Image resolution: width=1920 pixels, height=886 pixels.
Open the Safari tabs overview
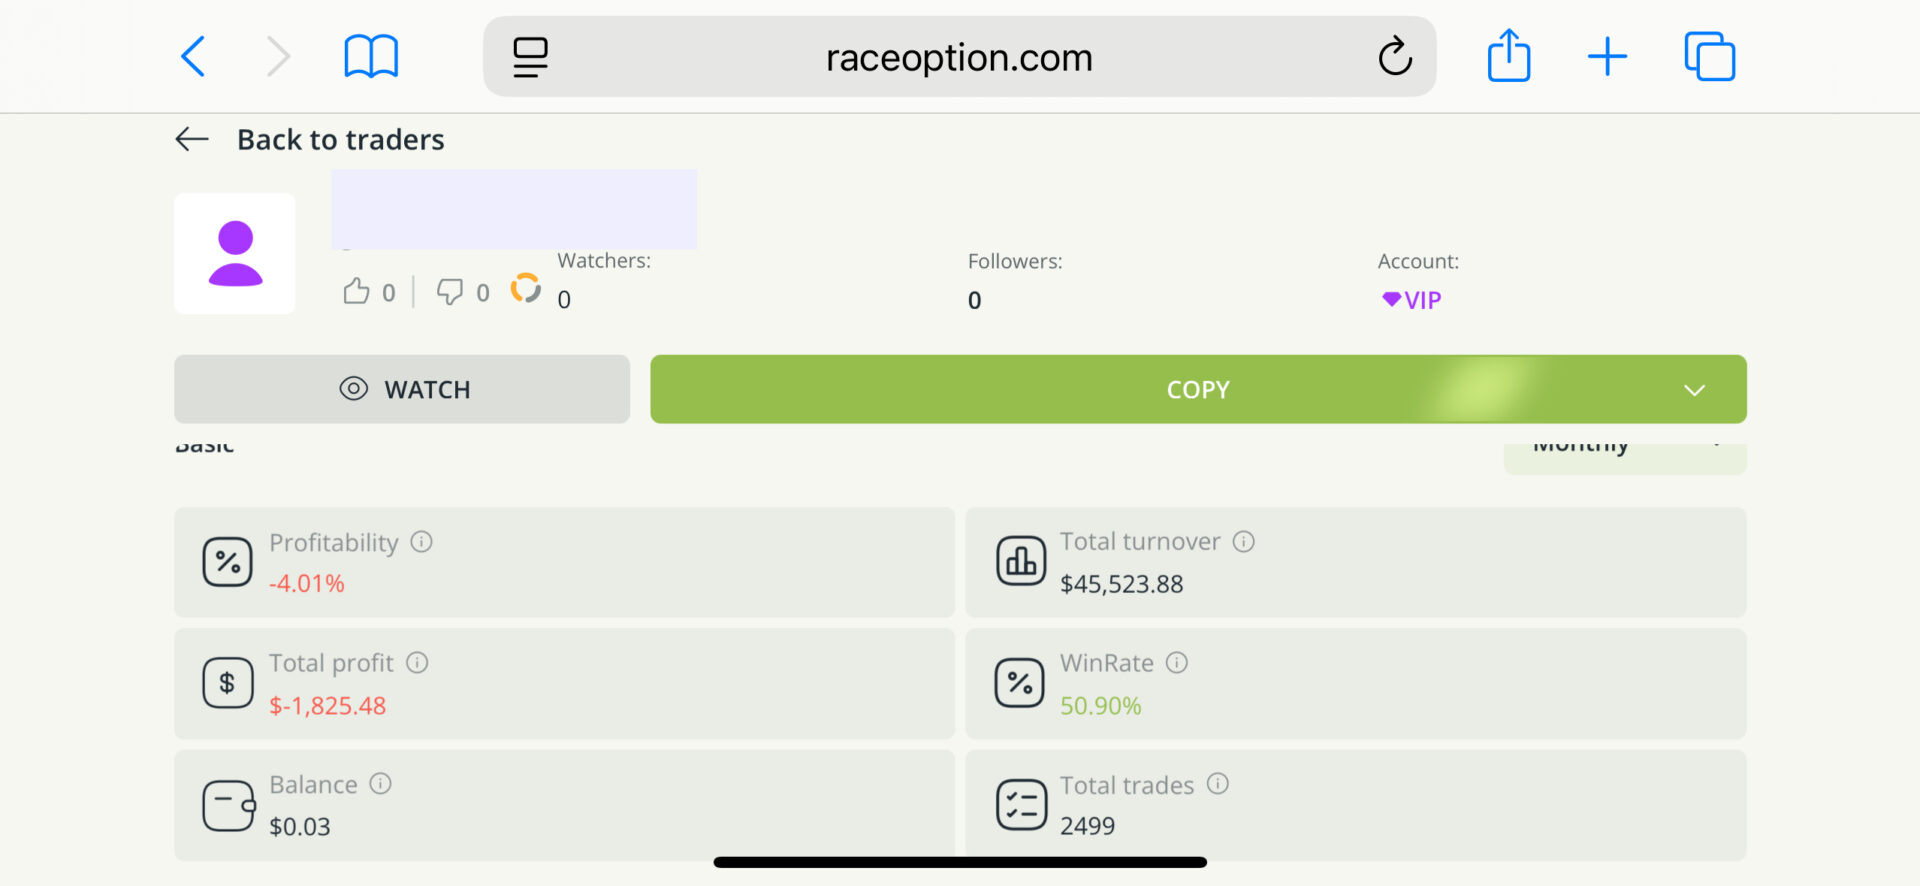[x=1710, y=56]
